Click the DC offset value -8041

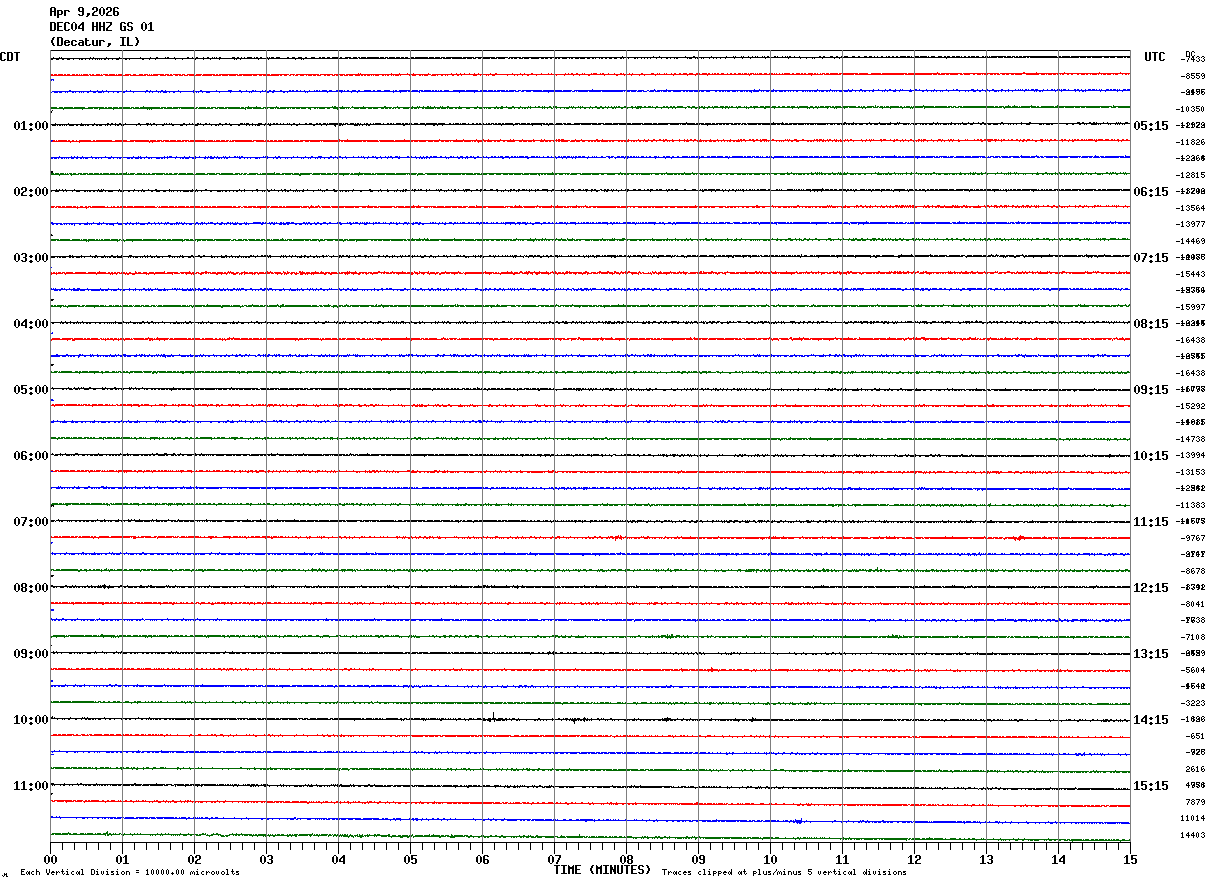point(1192,604)
